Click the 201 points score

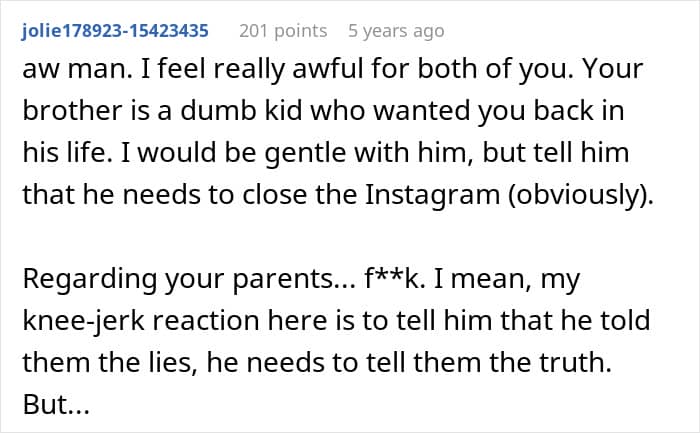pyautogui.click(x=283, y=31)
